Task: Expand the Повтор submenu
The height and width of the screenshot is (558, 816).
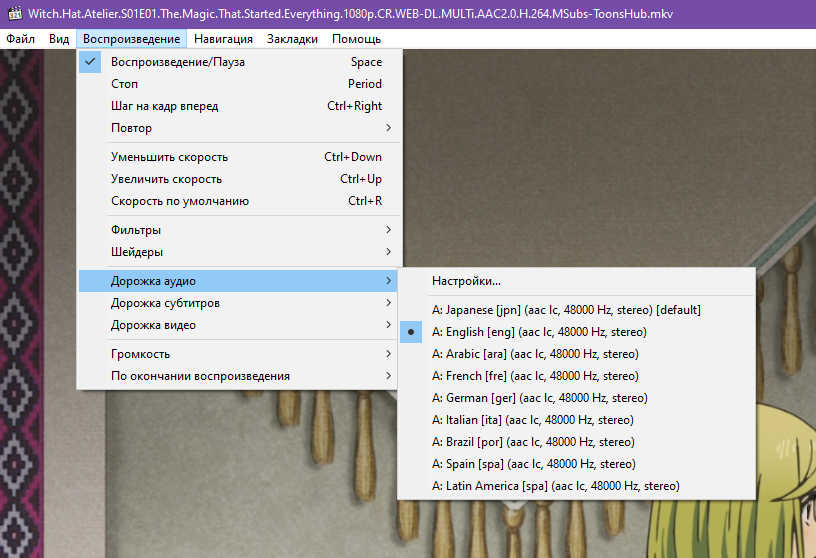Action: [239, 128]
